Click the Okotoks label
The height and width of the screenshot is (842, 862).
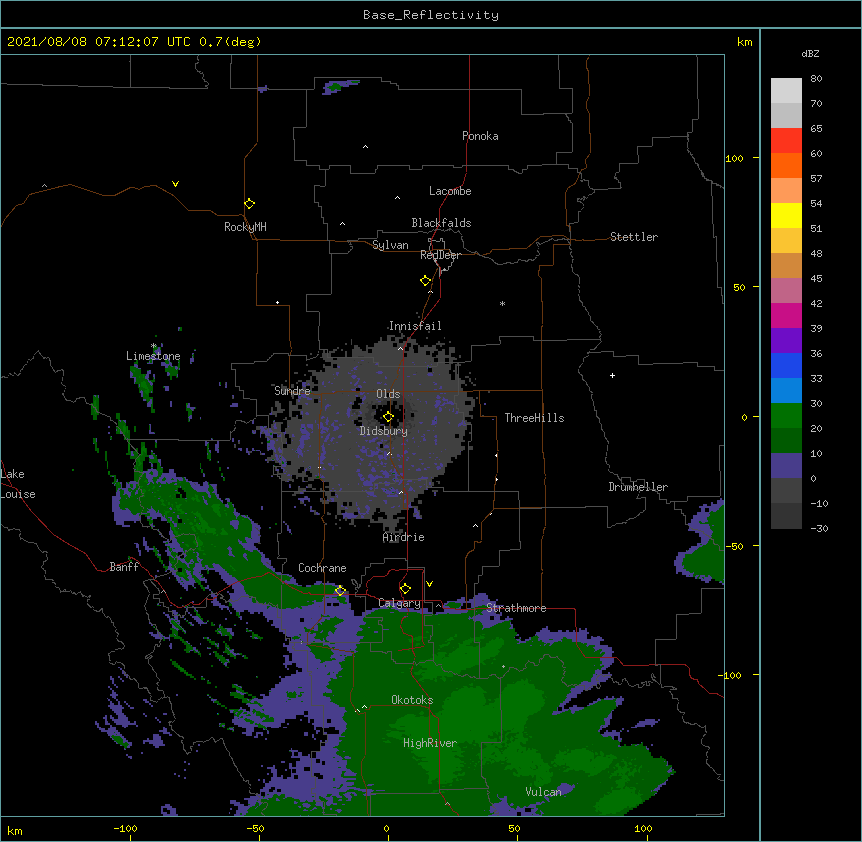412,700
